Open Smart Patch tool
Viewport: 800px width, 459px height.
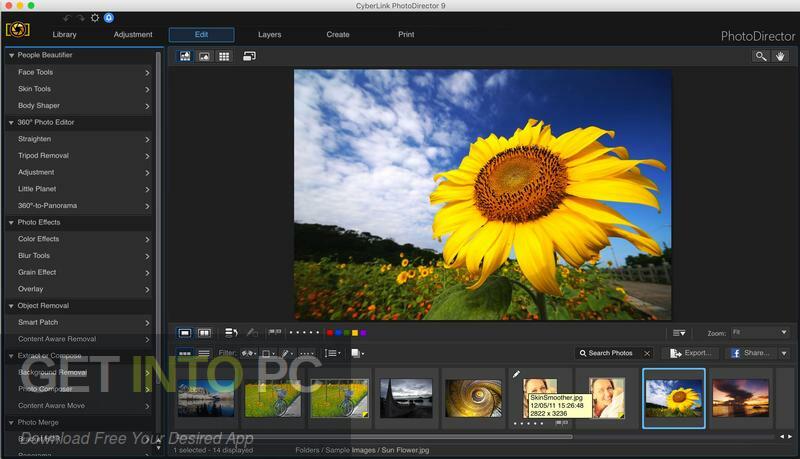79,322
